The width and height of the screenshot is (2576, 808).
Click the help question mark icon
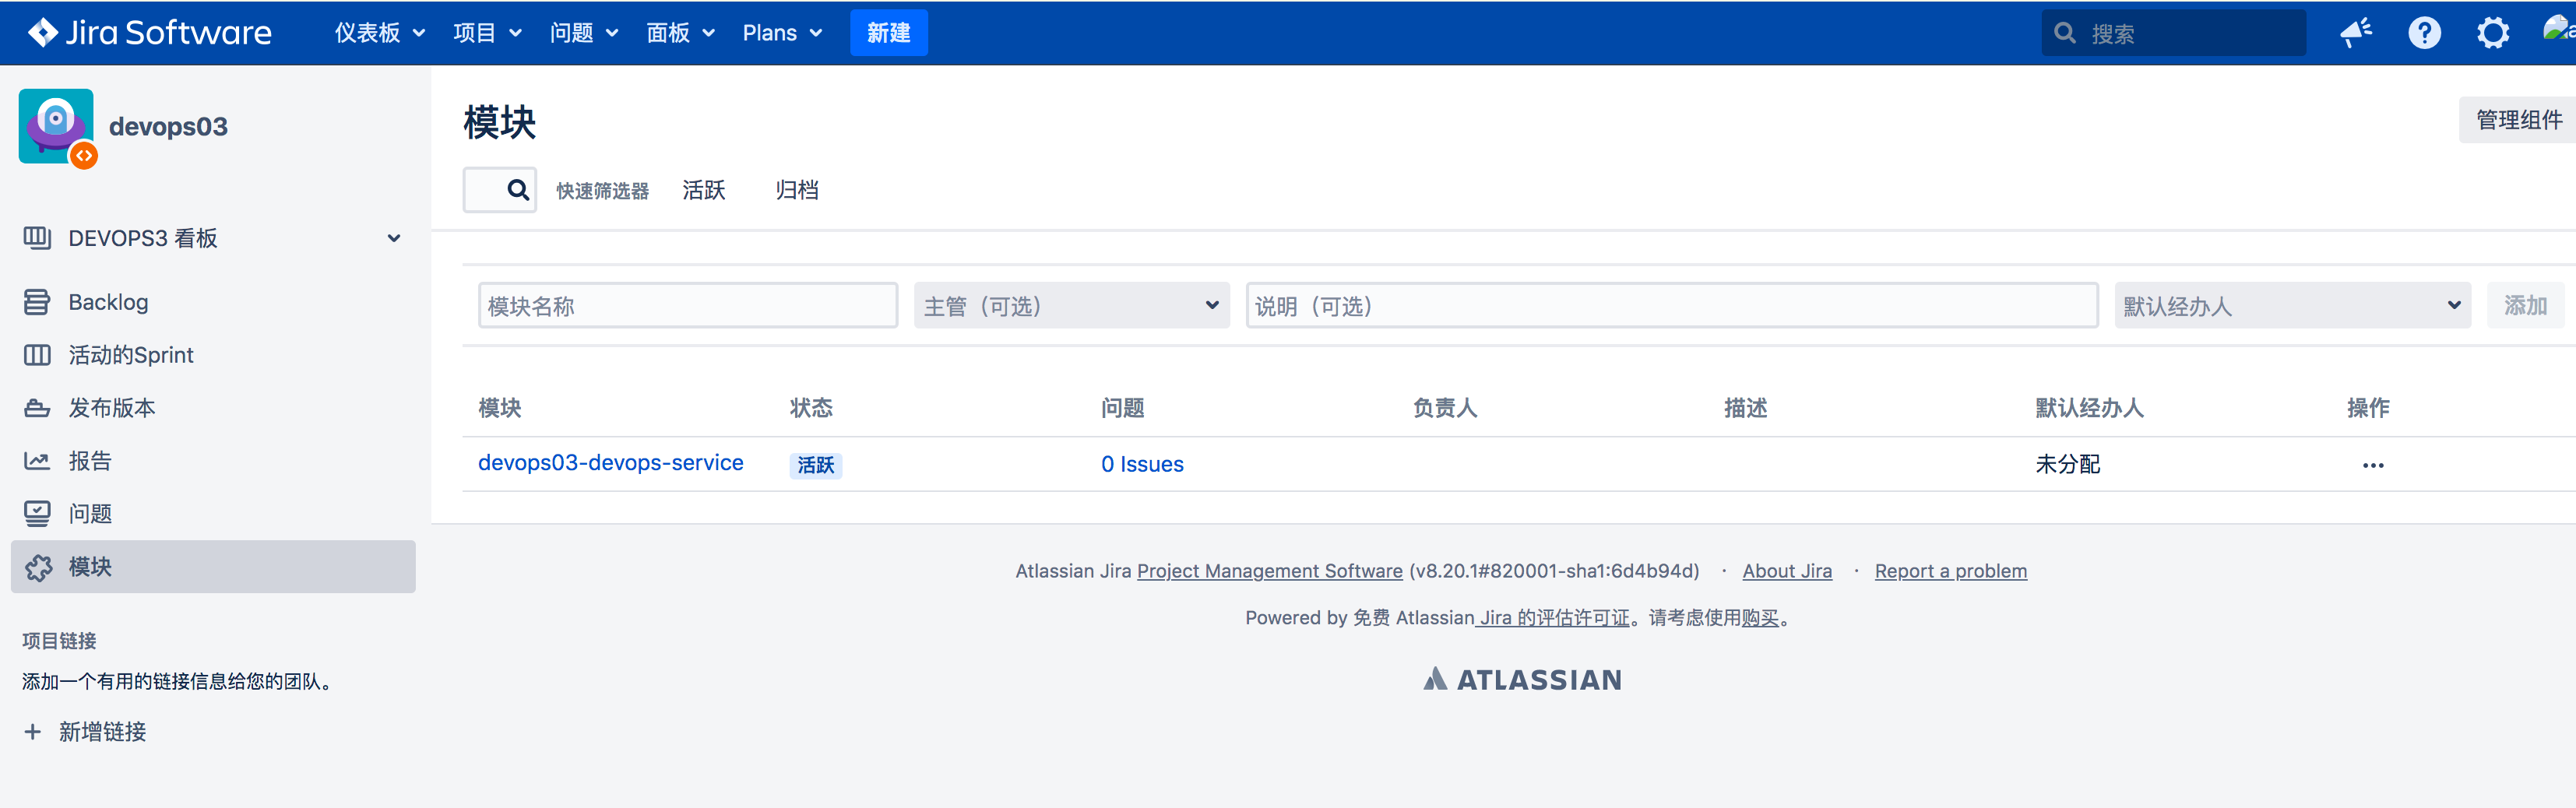[x=2424, y=32]
